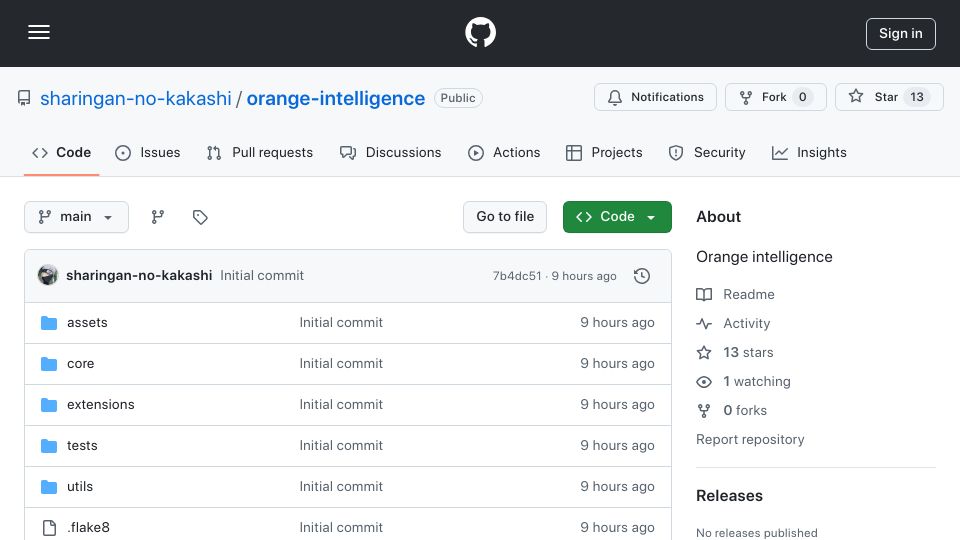Click the Readme book icon
This screenshot has height=540, width=960.
pyautogui.click(x=704, y=294)
